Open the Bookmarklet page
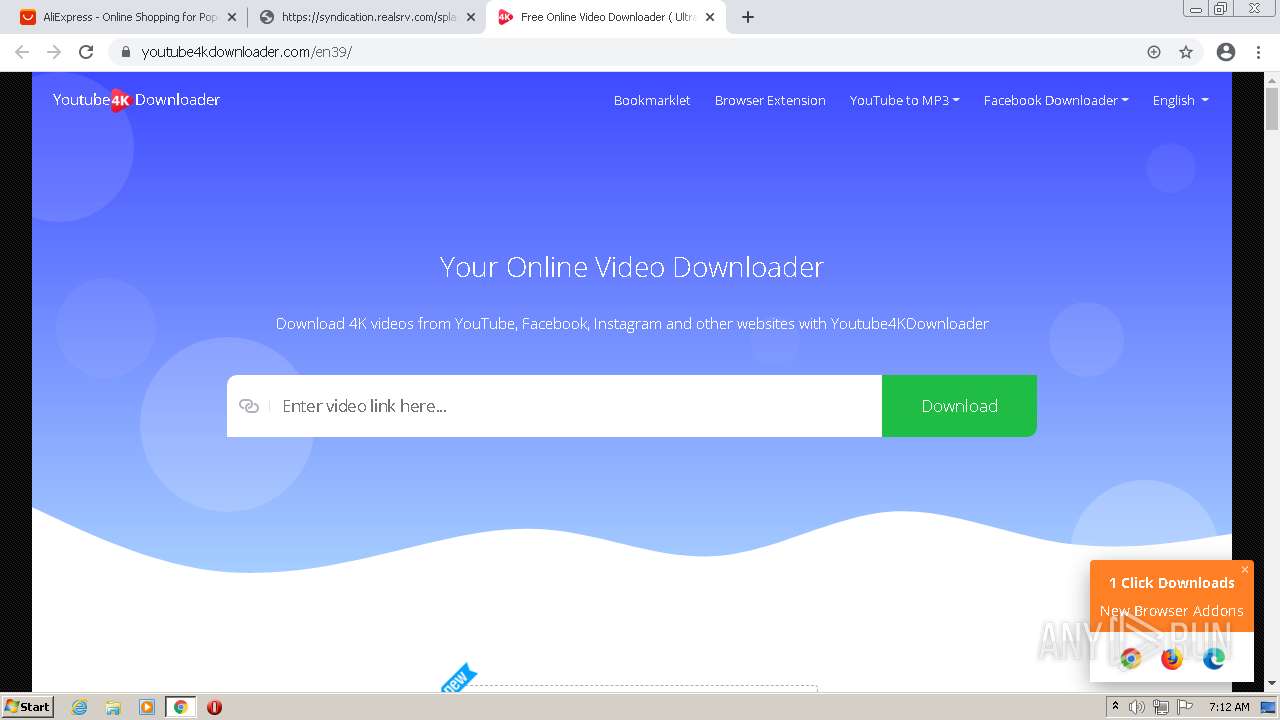The image size is (1280, 720). click(652, 100)
